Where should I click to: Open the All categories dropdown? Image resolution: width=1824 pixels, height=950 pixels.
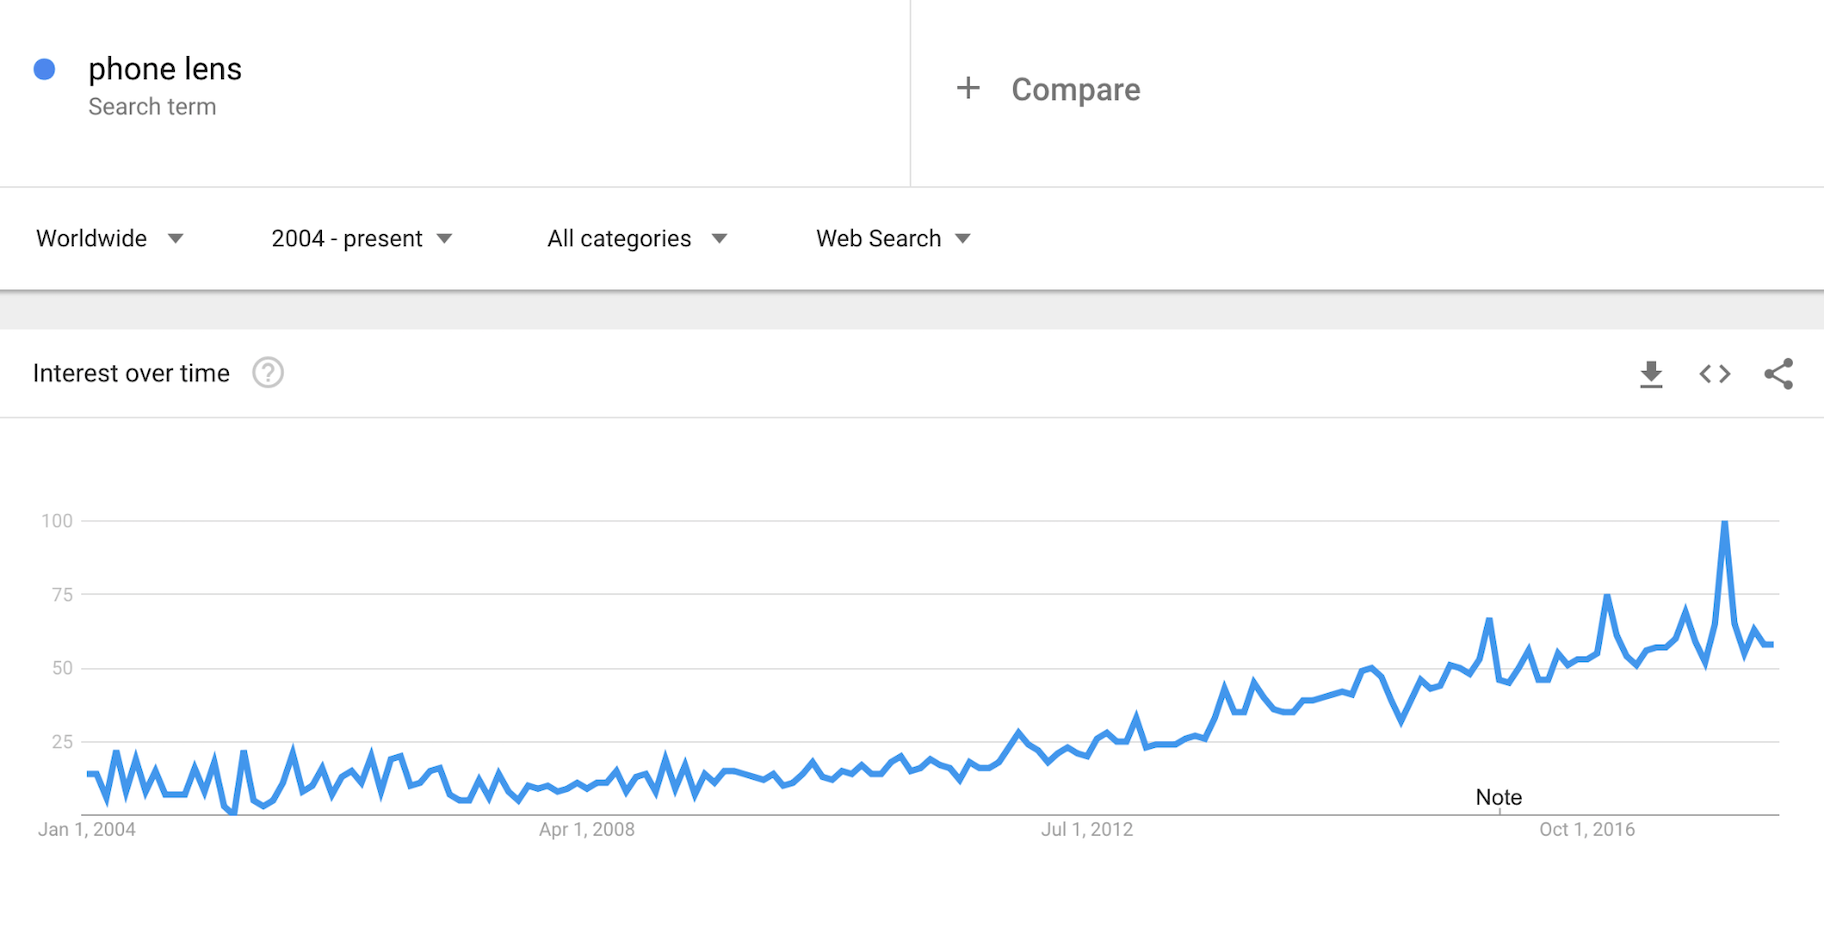(637, 238)
